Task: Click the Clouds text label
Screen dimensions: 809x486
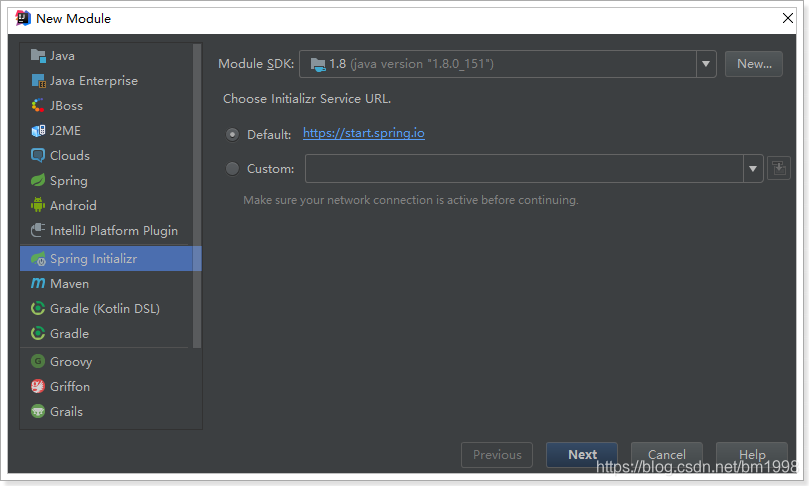Action: pyautogui.click(x=70, y=155)
